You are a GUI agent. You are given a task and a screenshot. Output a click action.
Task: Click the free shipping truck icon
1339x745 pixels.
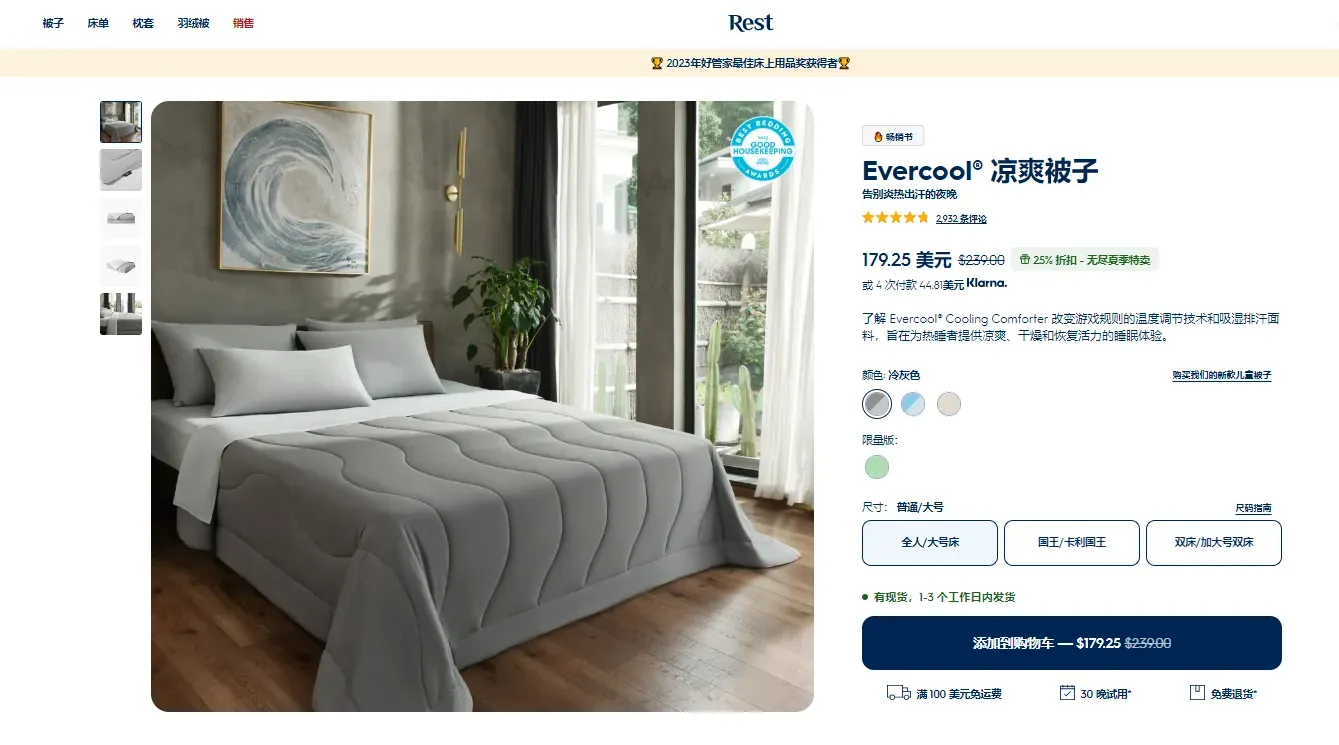(898, 693)
